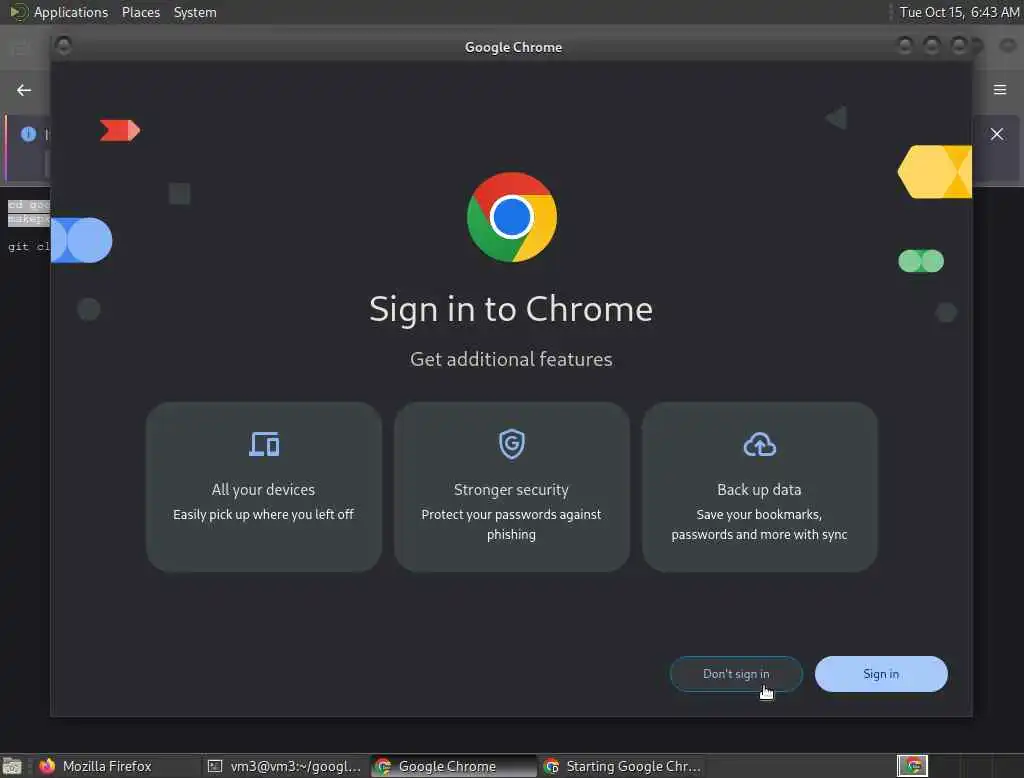Click the Sign in button
The width and height of the screenshot is (1024, 778).
click(881, 673)
